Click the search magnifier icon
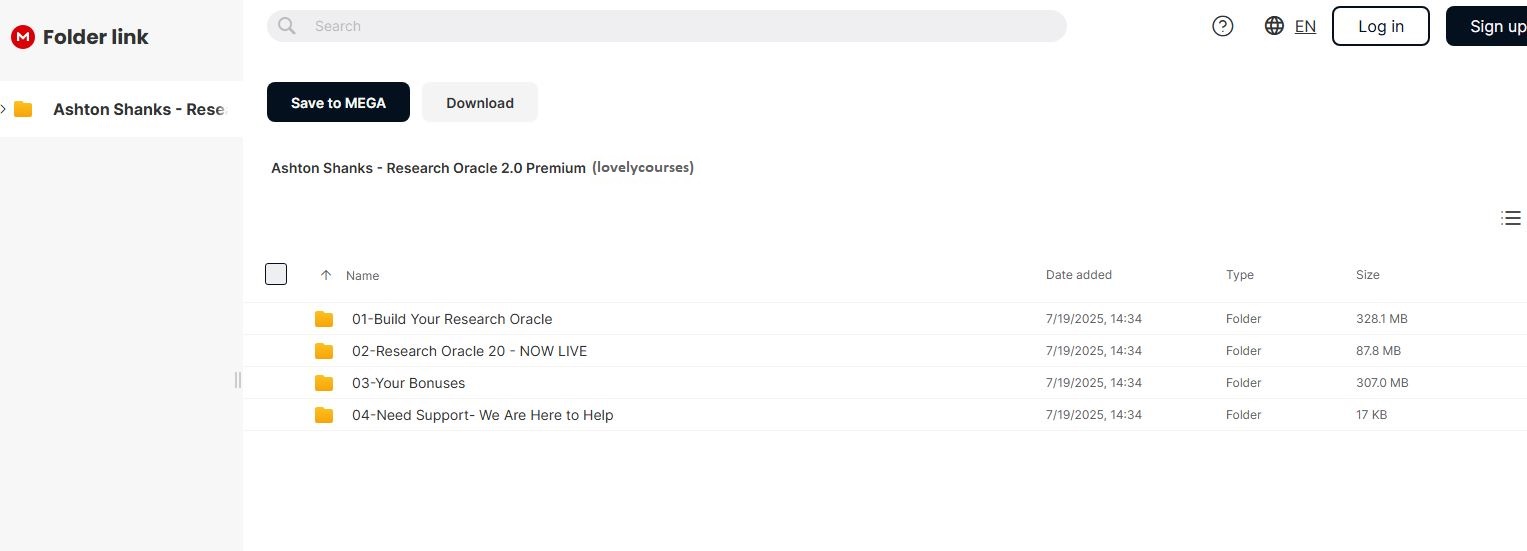 coord(287,26)
